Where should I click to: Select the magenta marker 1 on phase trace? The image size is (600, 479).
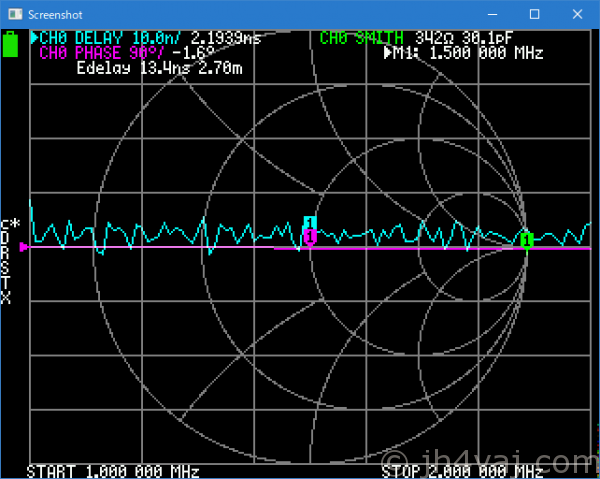click(x=310, y=237)
